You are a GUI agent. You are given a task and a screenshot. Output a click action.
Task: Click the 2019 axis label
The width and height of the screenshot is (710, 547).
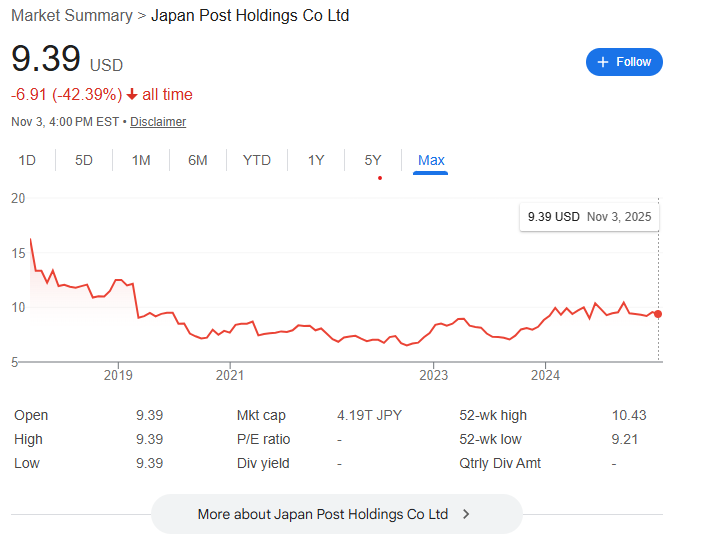(x=118, y=375)
